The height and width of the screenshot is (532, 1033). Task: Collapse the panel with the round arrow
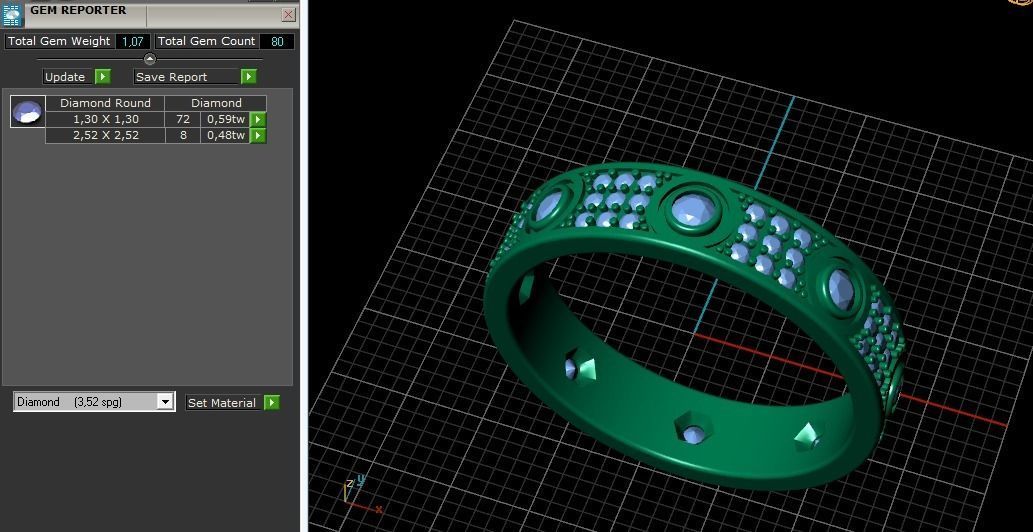click(x=150, y=59)
